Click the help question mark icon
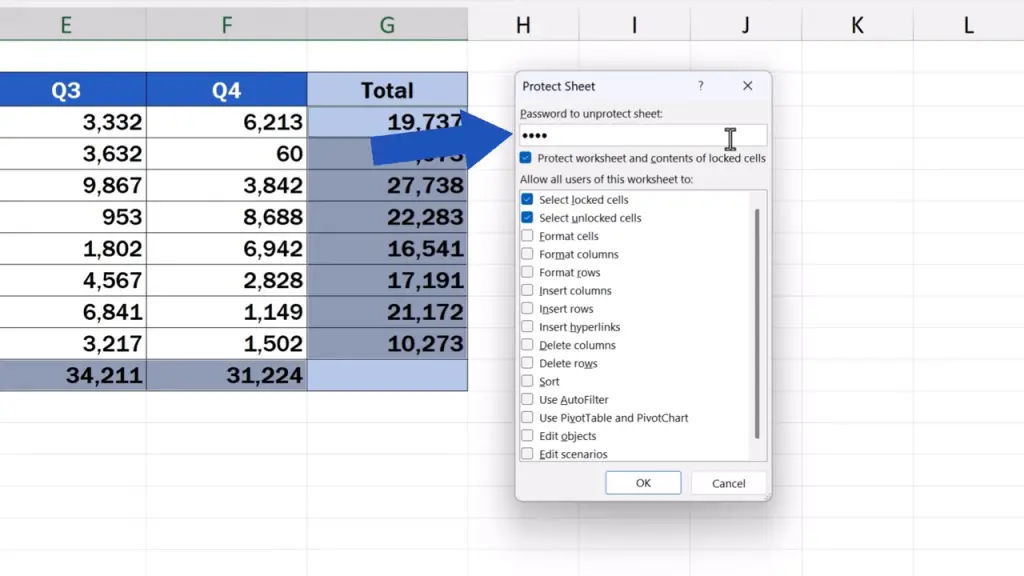Image resolution: width=1024 pixels, height=576 pixels. 700,87
